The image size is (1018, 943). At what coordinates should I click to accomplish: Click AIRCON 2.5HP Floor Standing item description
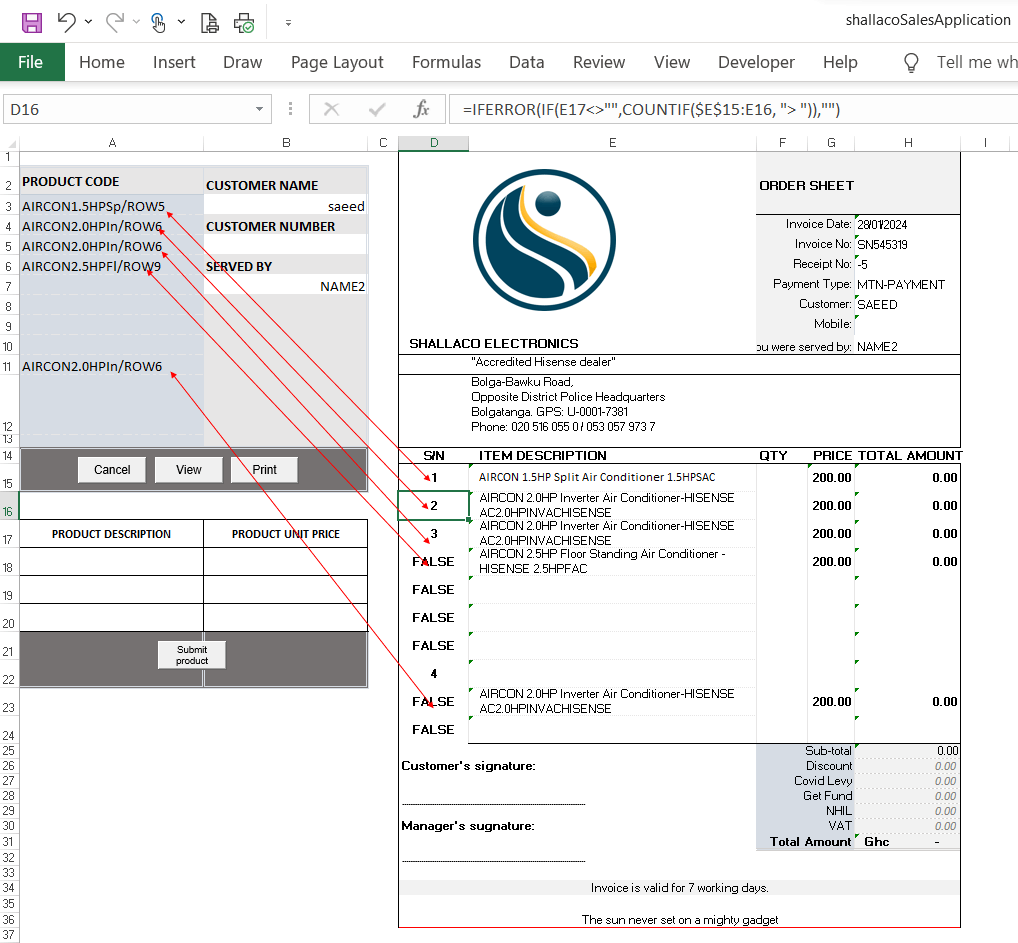pyautogui.click(x=612, y=561)
